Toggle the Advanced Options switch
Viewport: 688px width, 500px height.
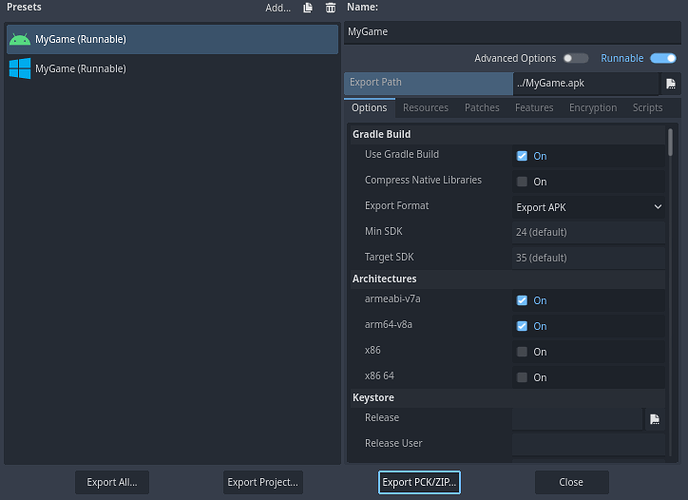[575, 59]
